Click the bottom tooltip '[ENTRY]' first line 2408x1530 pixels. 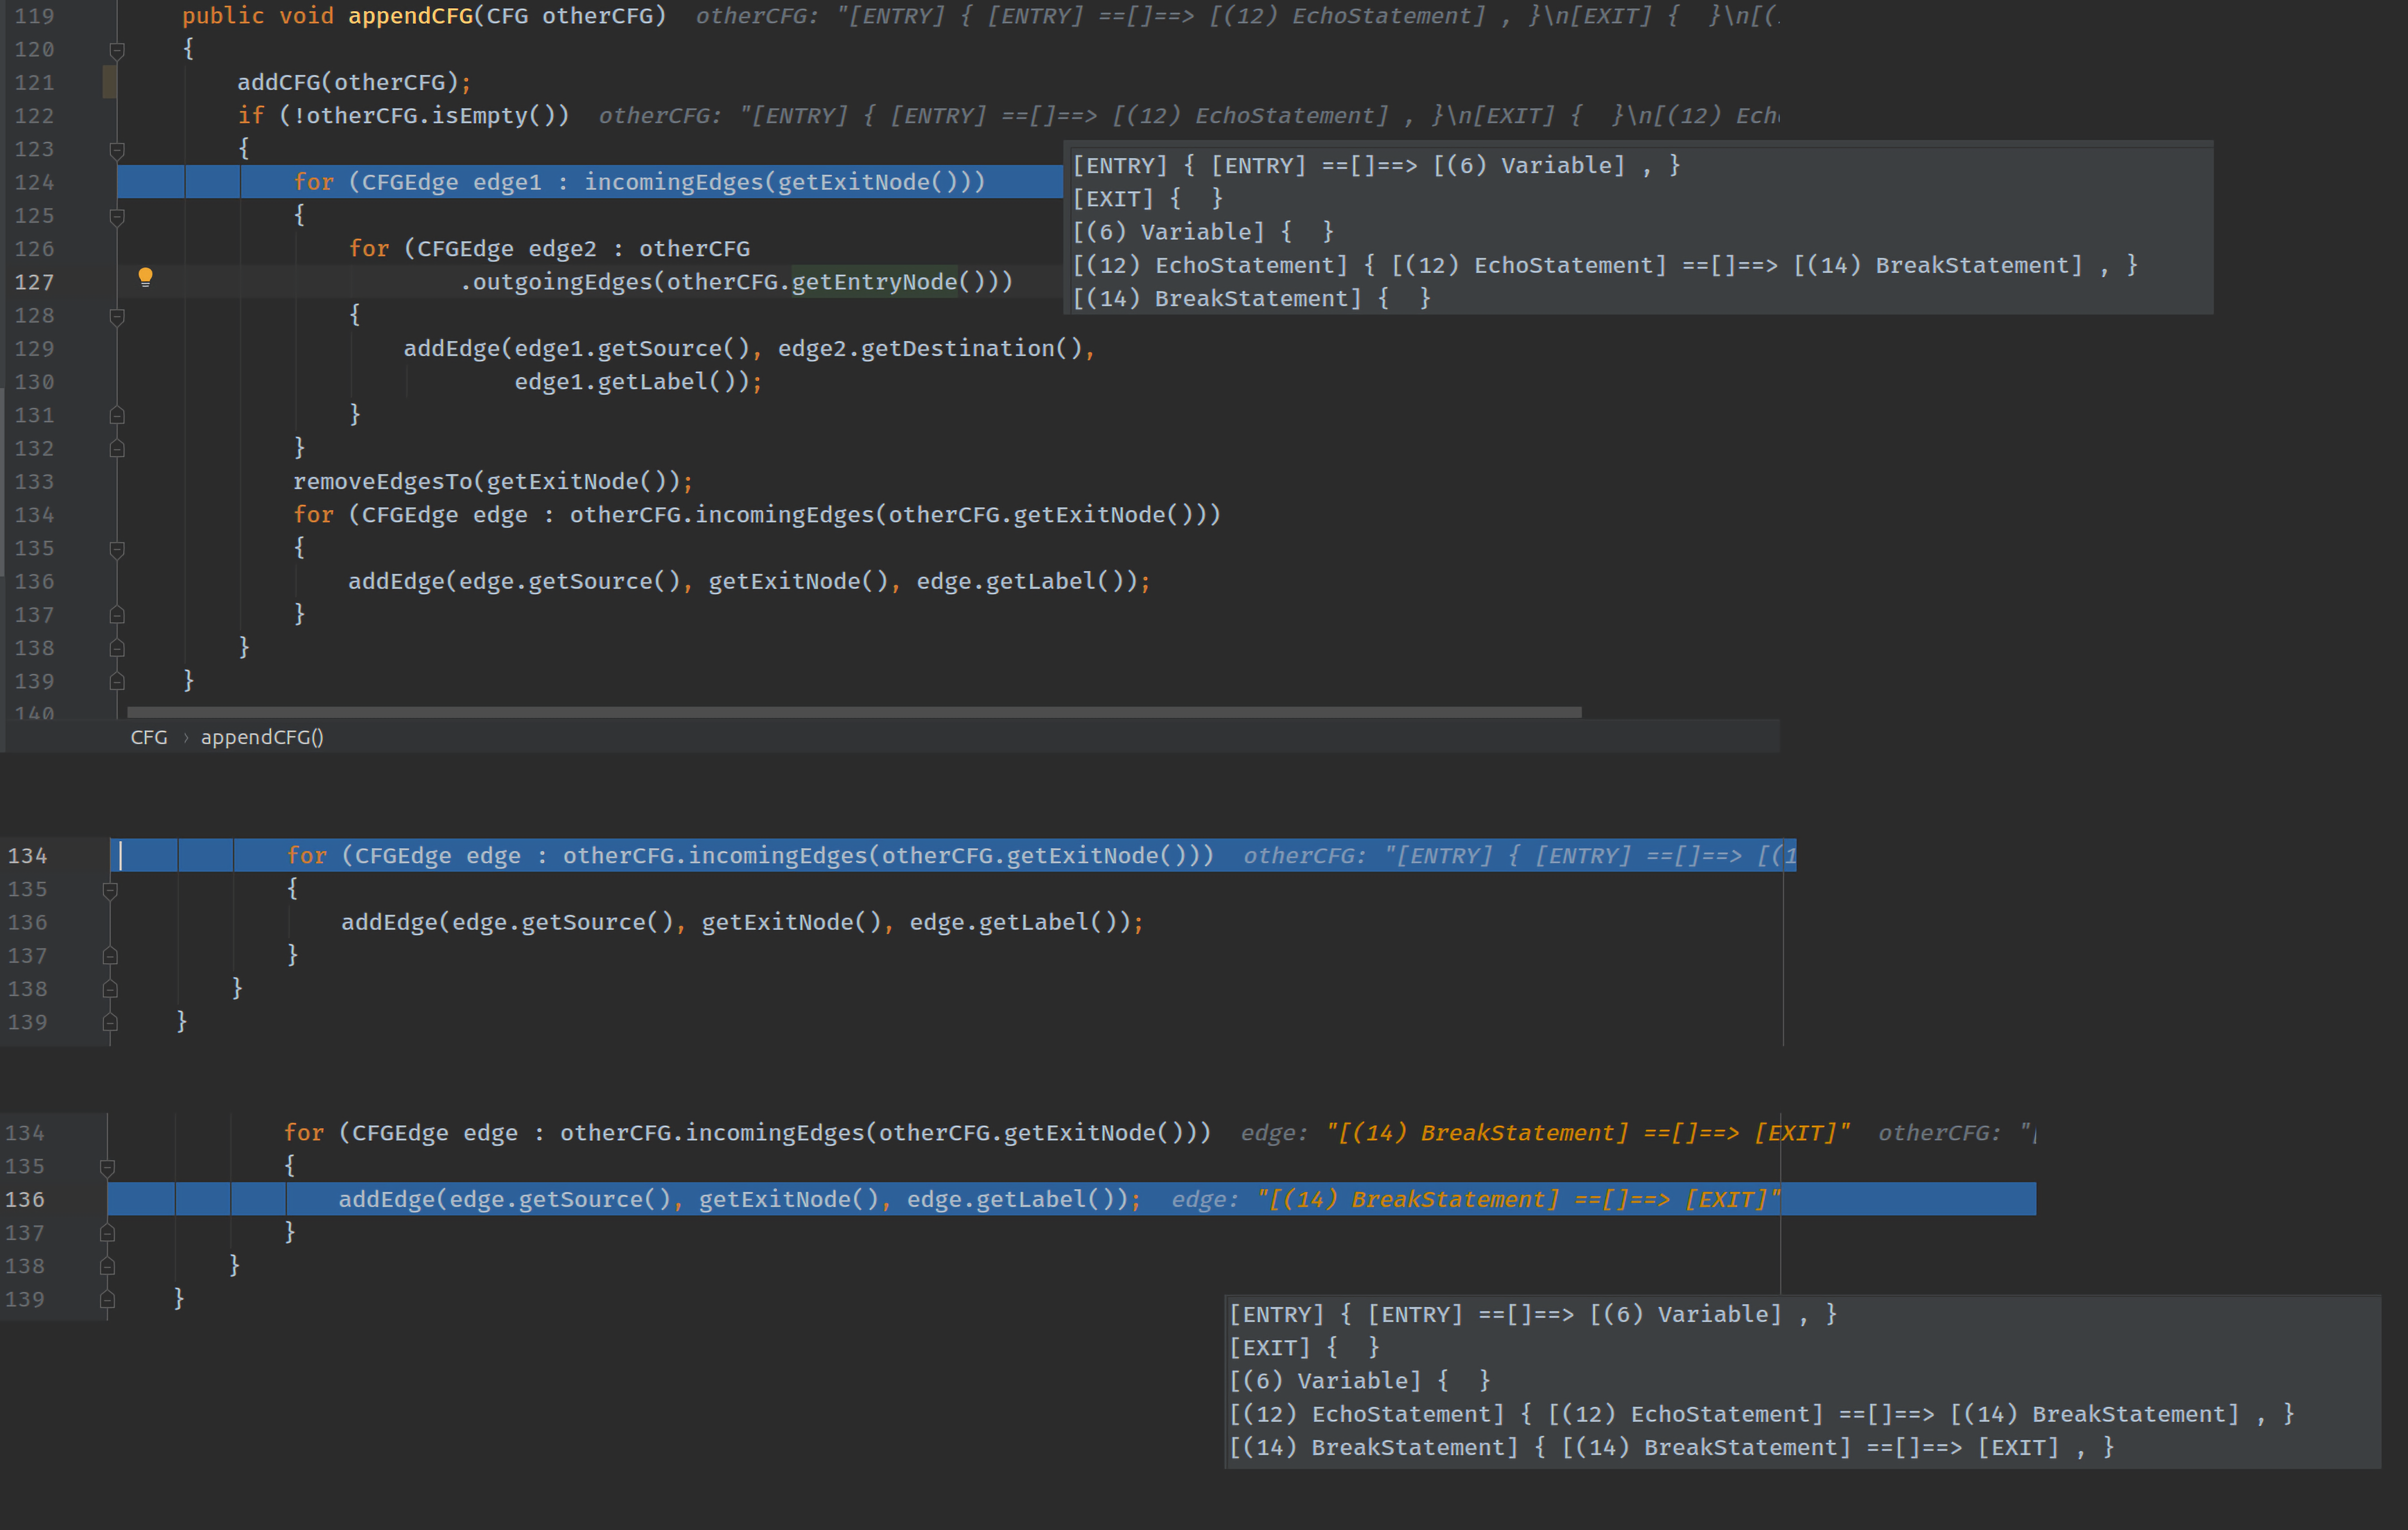tap(1532, 1315)
